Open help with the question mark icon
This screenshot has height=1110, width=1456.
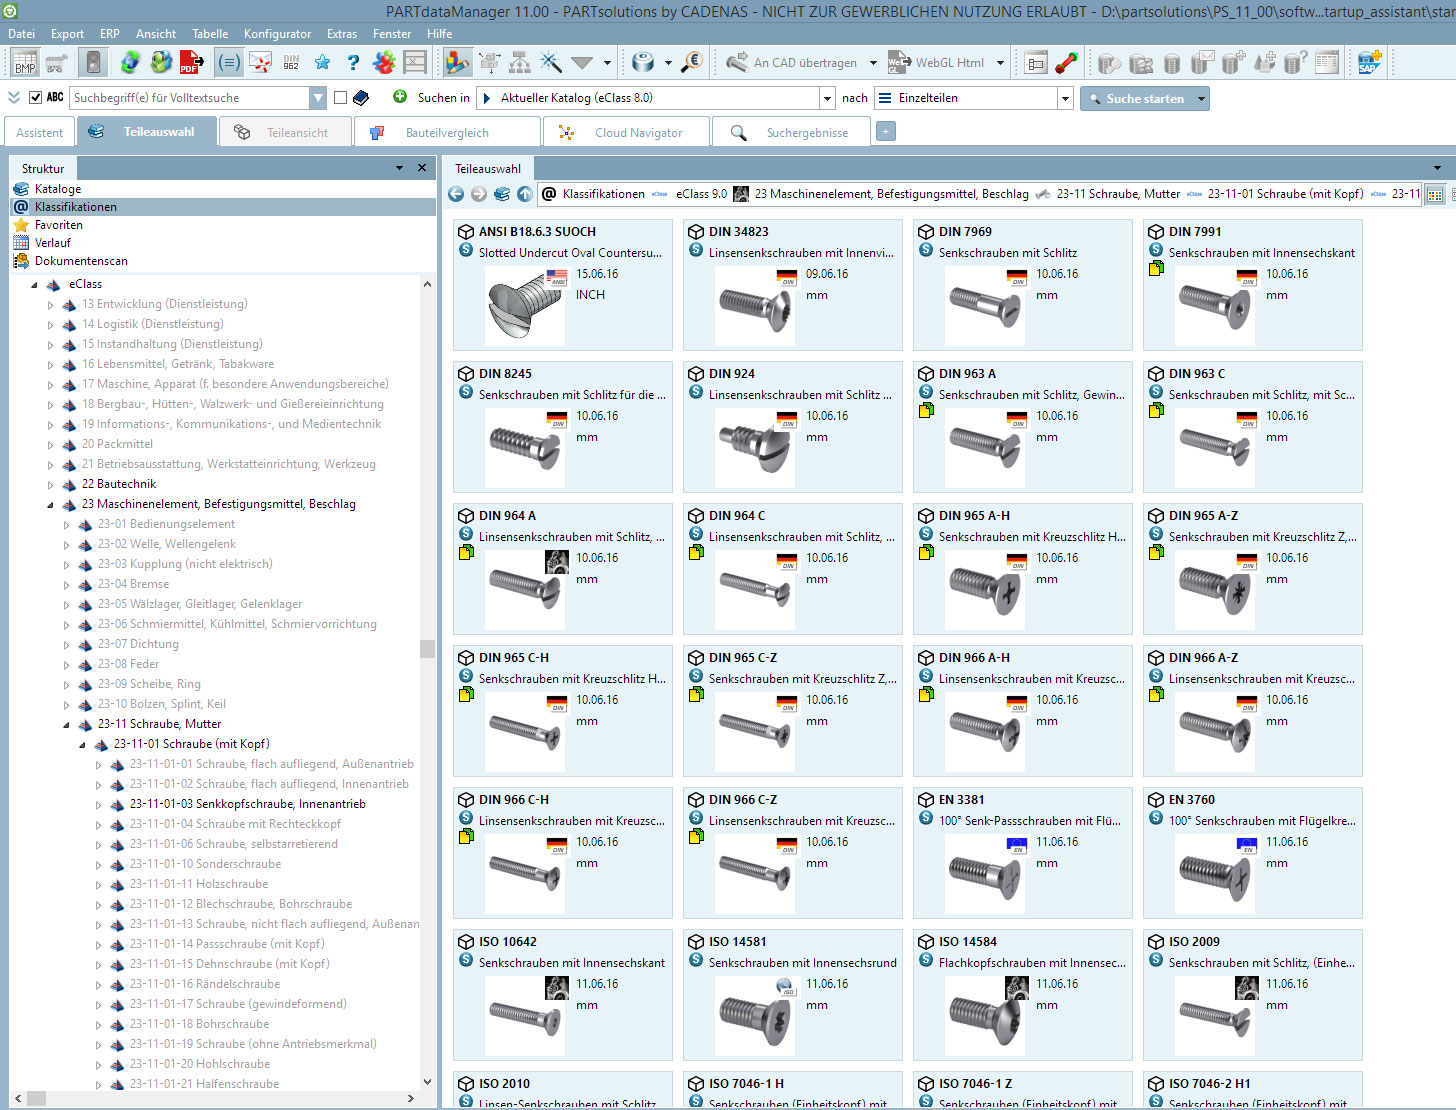pos(353,63)
